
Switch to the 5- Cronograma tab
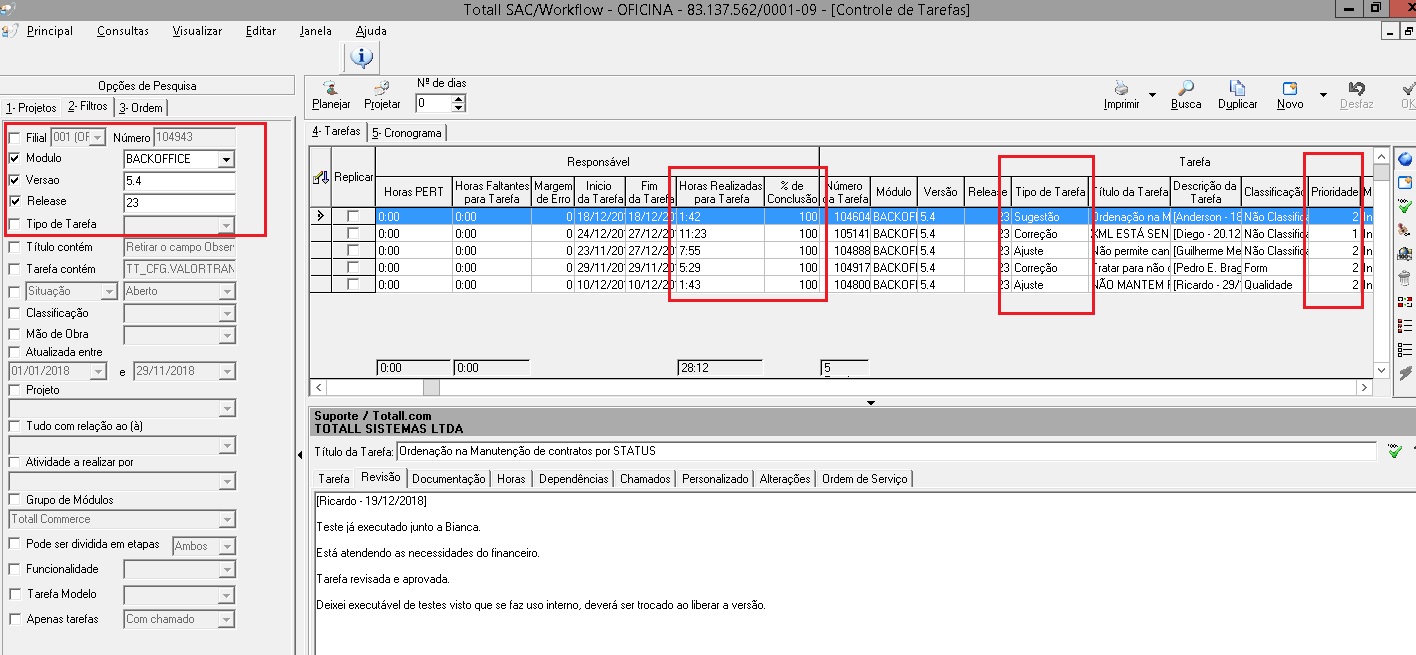[407, 132]
